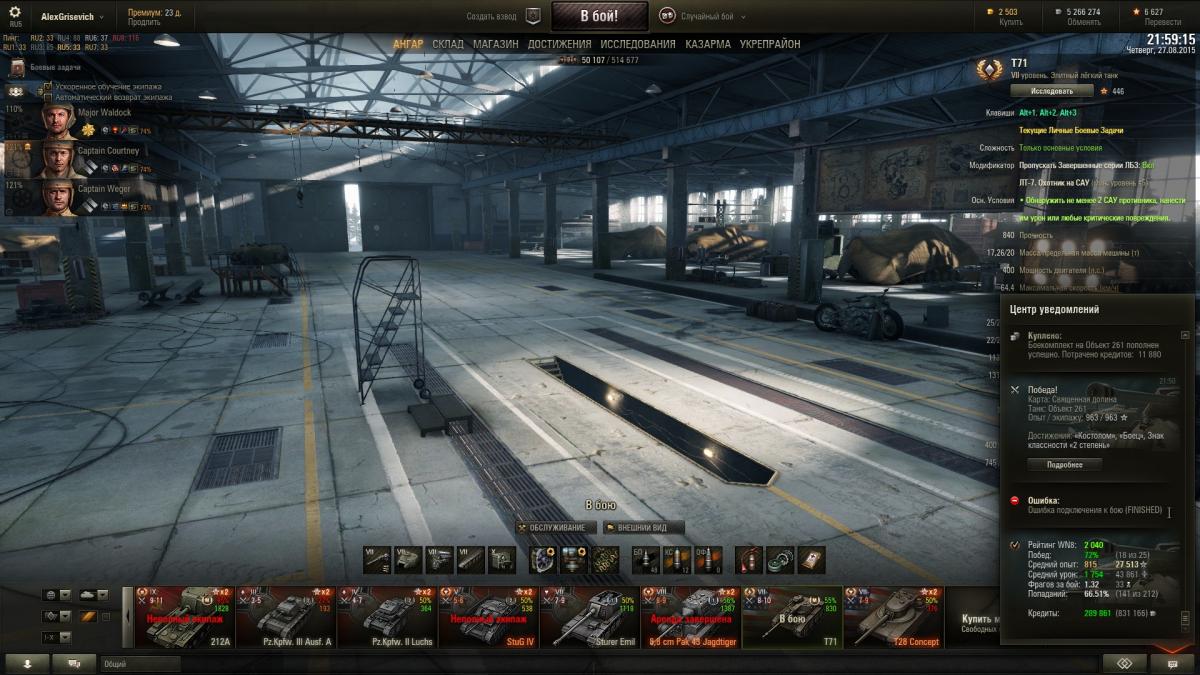This screenshot has height=675, width=1200.
Task: Click the БП armor-piercing shell slot
Action: coord(646,560)
